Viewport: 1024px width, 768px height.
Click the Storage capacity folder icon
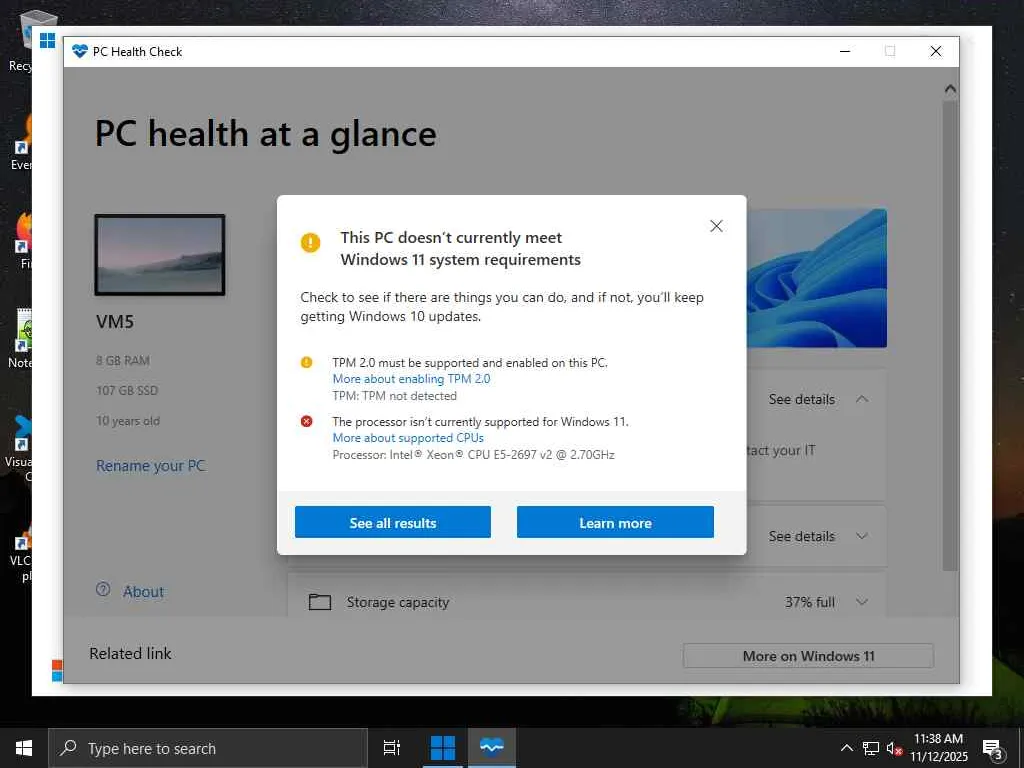pos(319,601)
